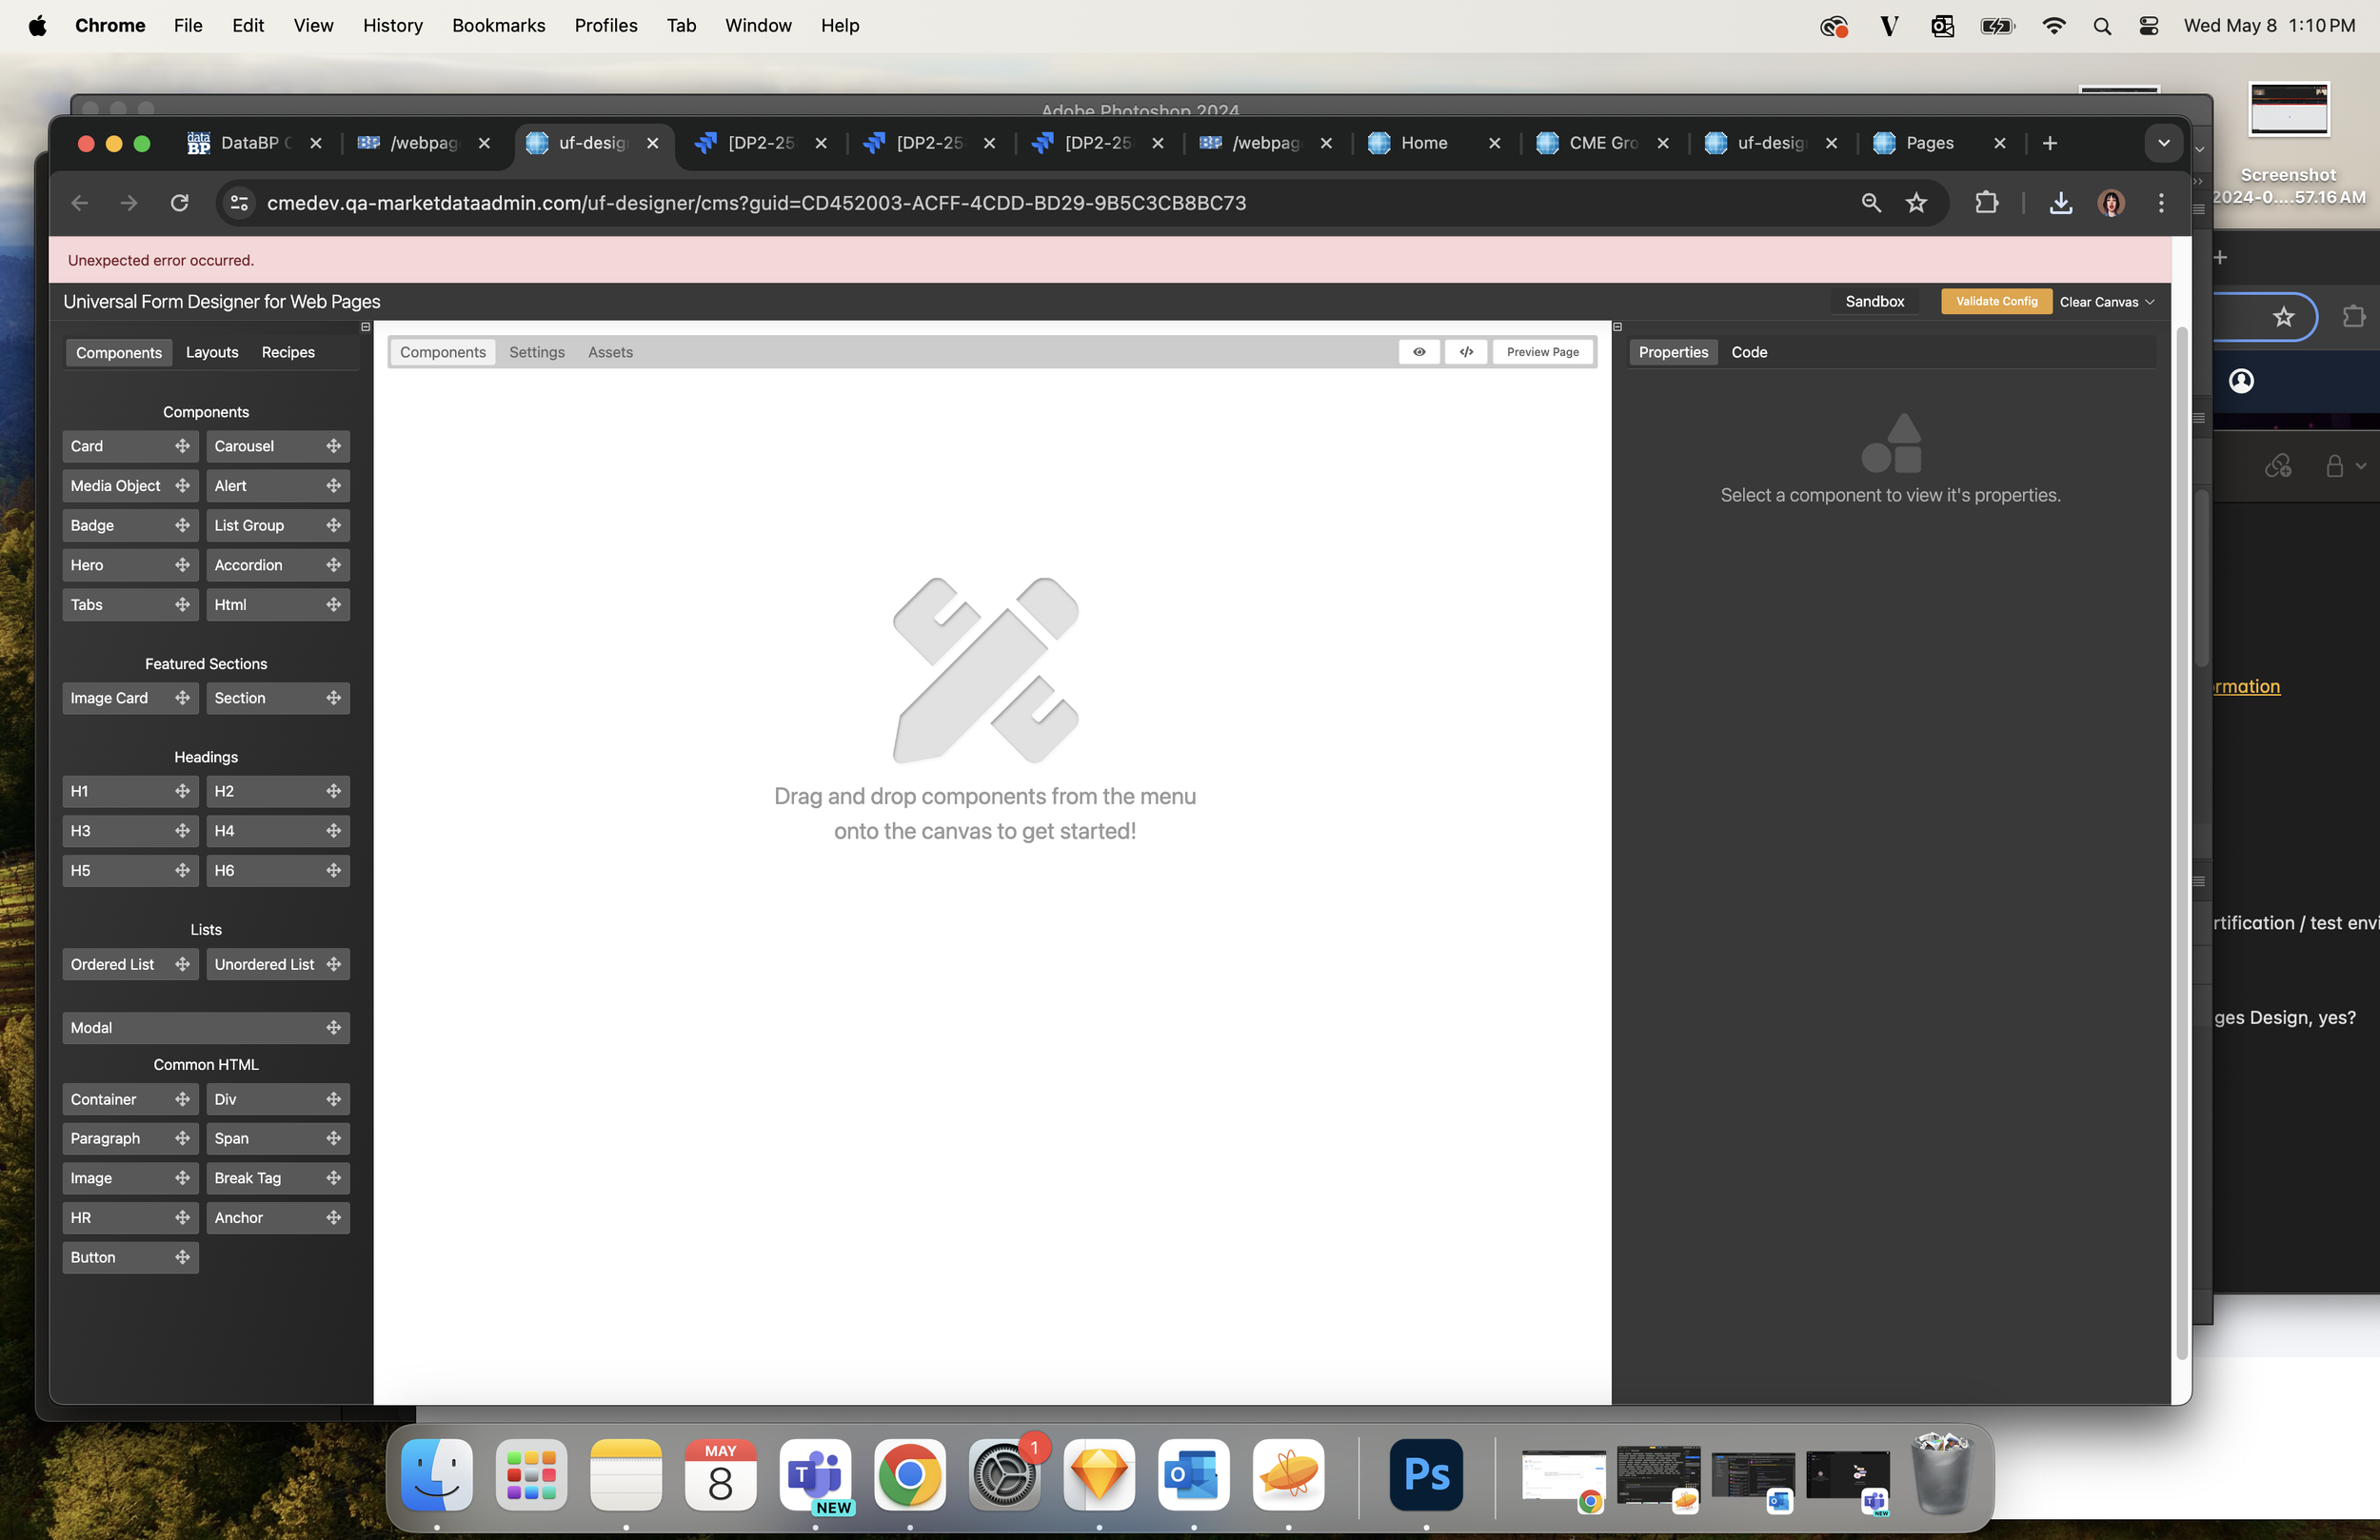Open Chrome's Downloads icon in the toolbar

coord(2060,203)
